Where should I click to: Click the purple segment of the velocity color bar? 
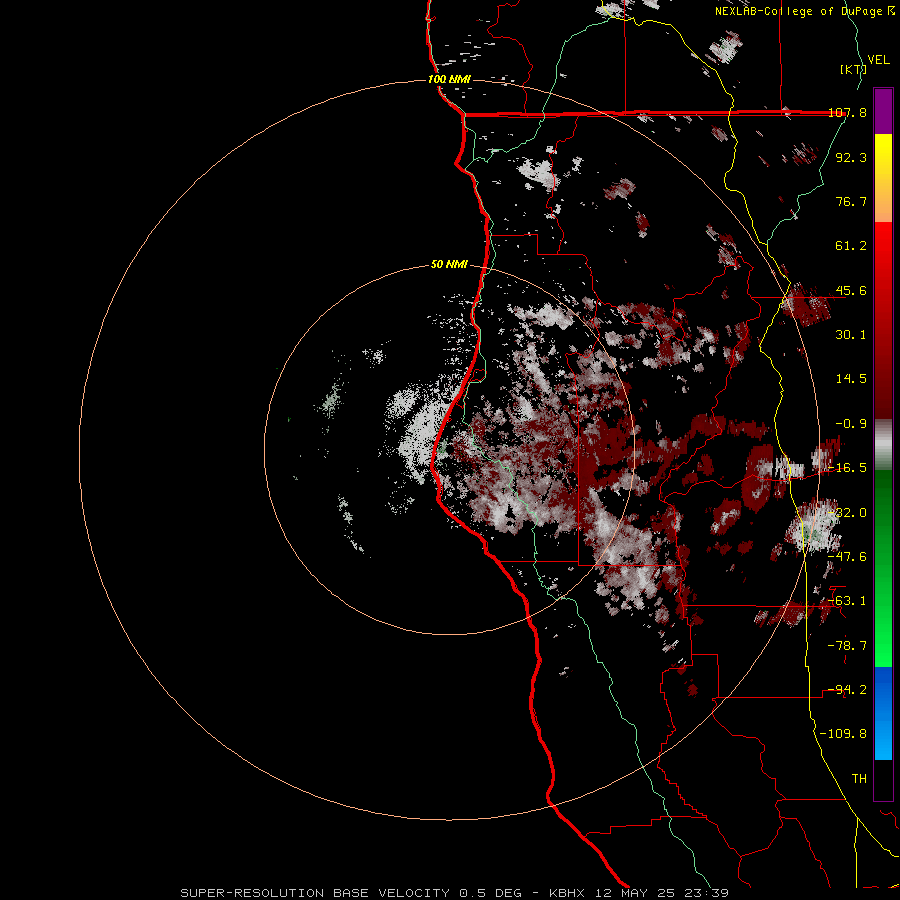point(883,111)
